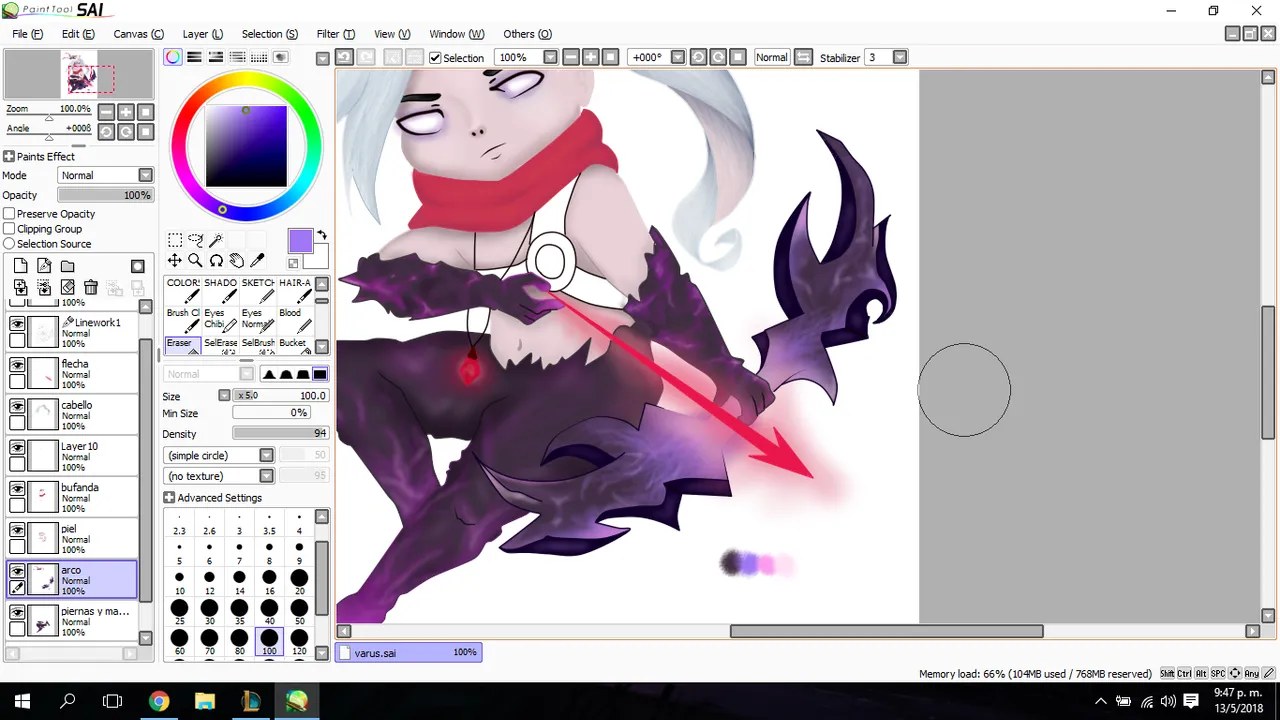Screen dimensions: 1280x720
Task: Show the swatches panel icon
Action: pos(259,57)
